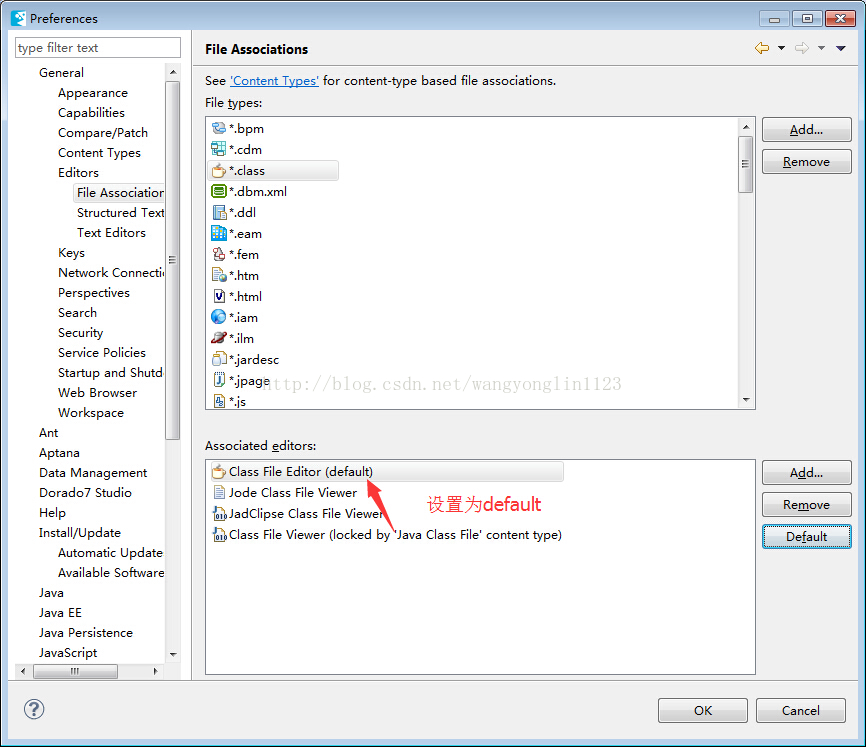Click Remove next to Associated editors
Screen dimensions: 866x747
pos(806,505)
